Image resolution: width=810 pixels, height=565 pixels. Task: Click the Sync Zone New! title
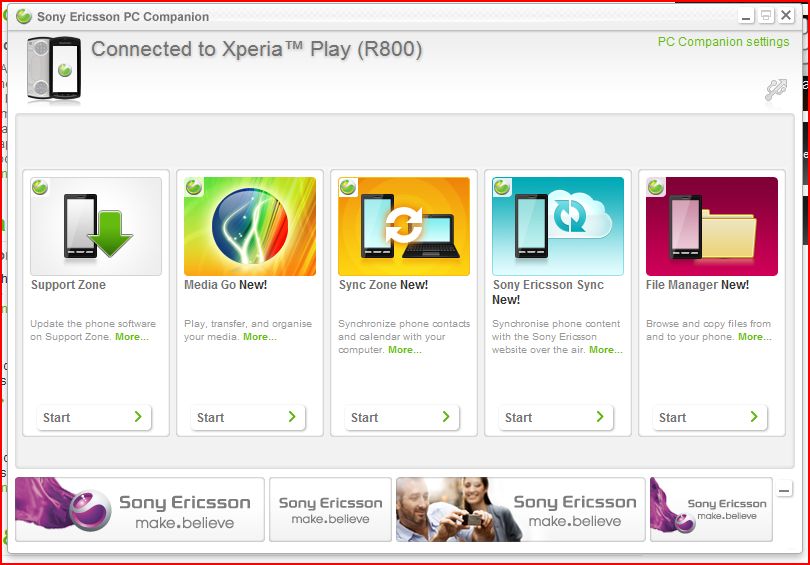tap(383, 285)
